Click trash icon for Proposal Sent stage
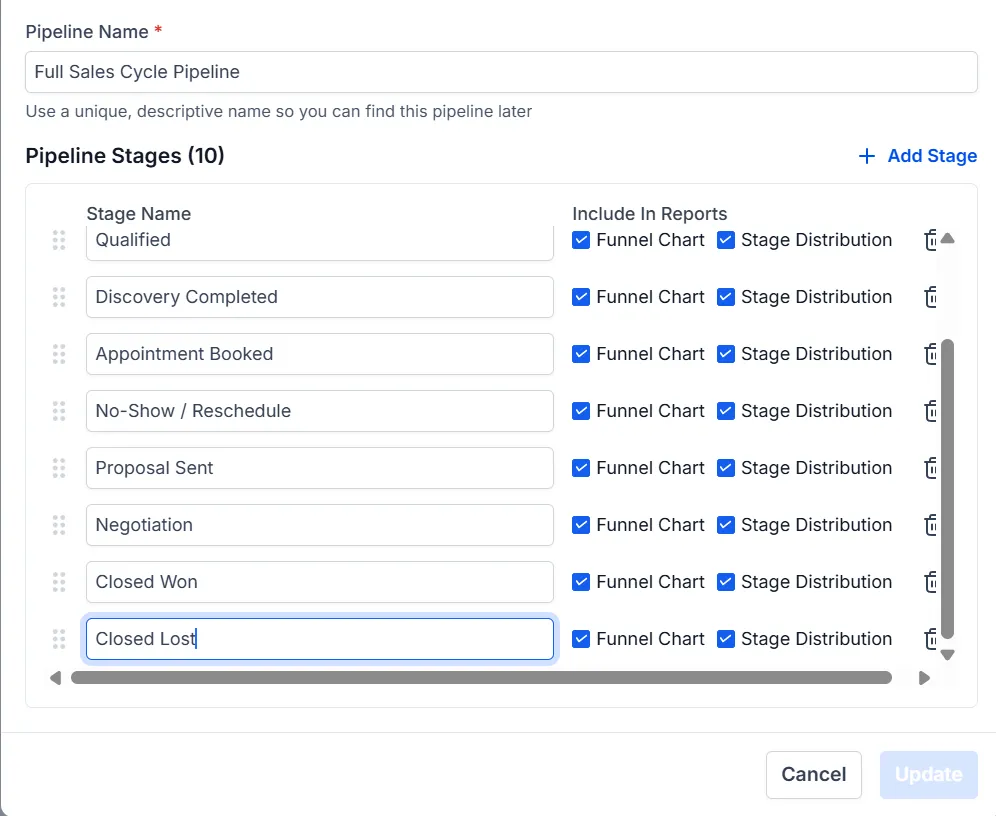The height and width of the screenshot is (816, 996). (x=930, y=468)
